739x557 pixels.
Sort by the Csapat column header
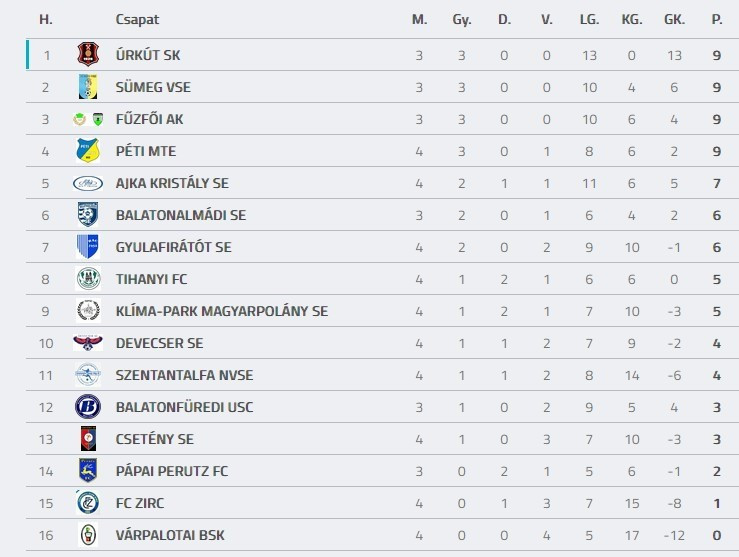(x=137, y=19)
